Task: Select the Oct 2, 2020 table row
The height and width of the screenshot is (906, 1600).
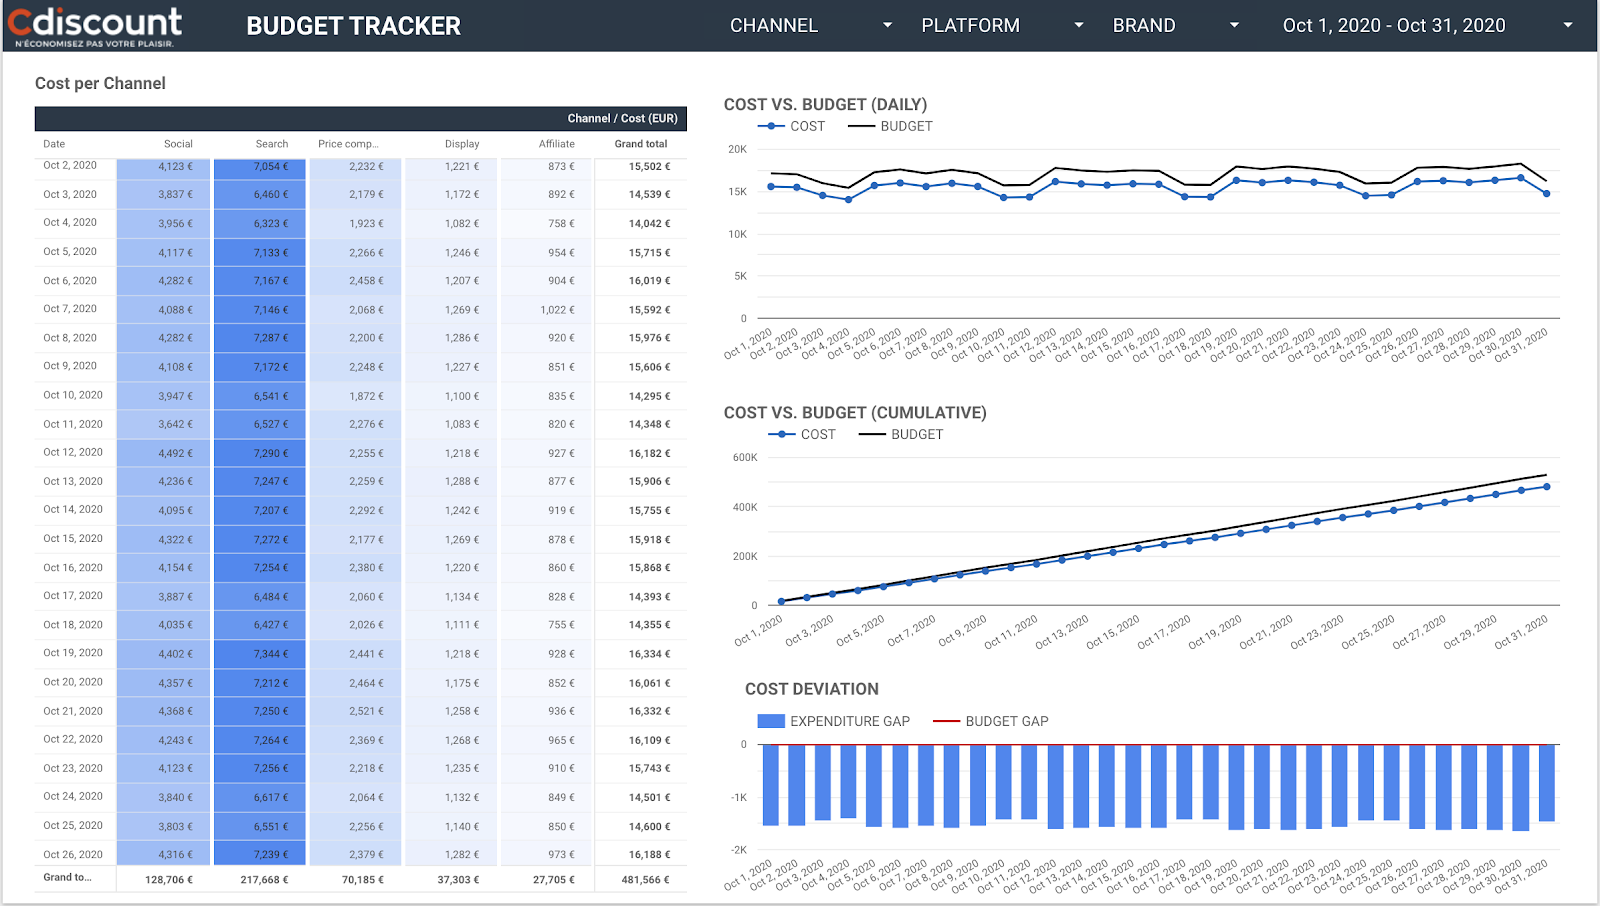Action: 300,165
